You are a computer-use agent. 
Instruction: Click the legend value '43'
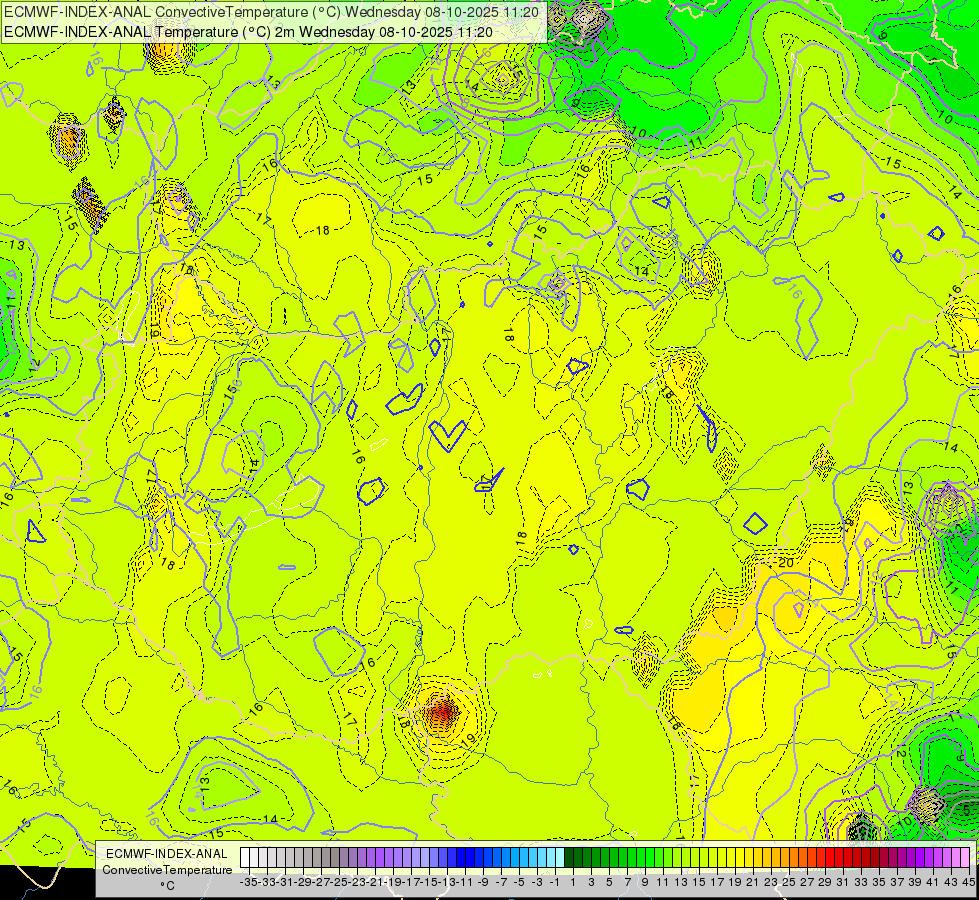pos(950,882)
